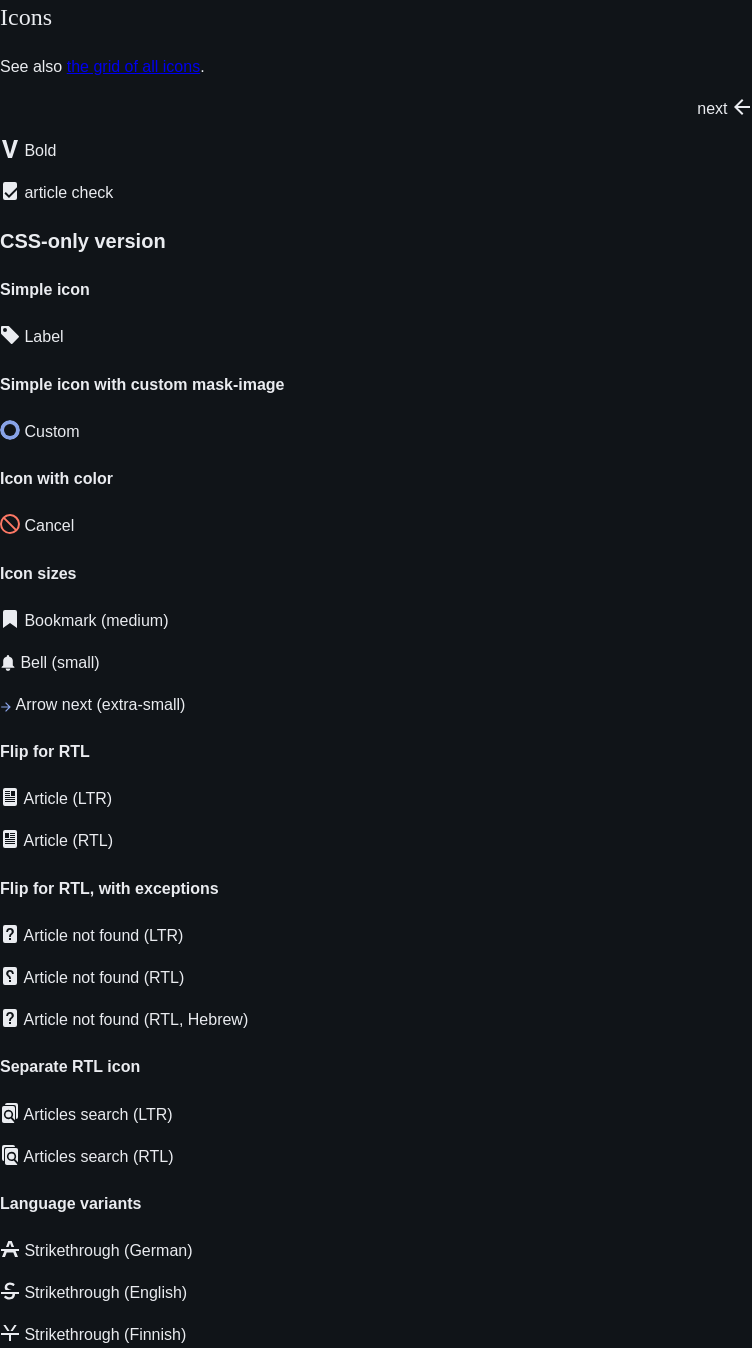Image resolution: width=752 pixels, height=1348 pixels.
Task: Click the Article (RTL) icon
Action: [x=10, y=839]
